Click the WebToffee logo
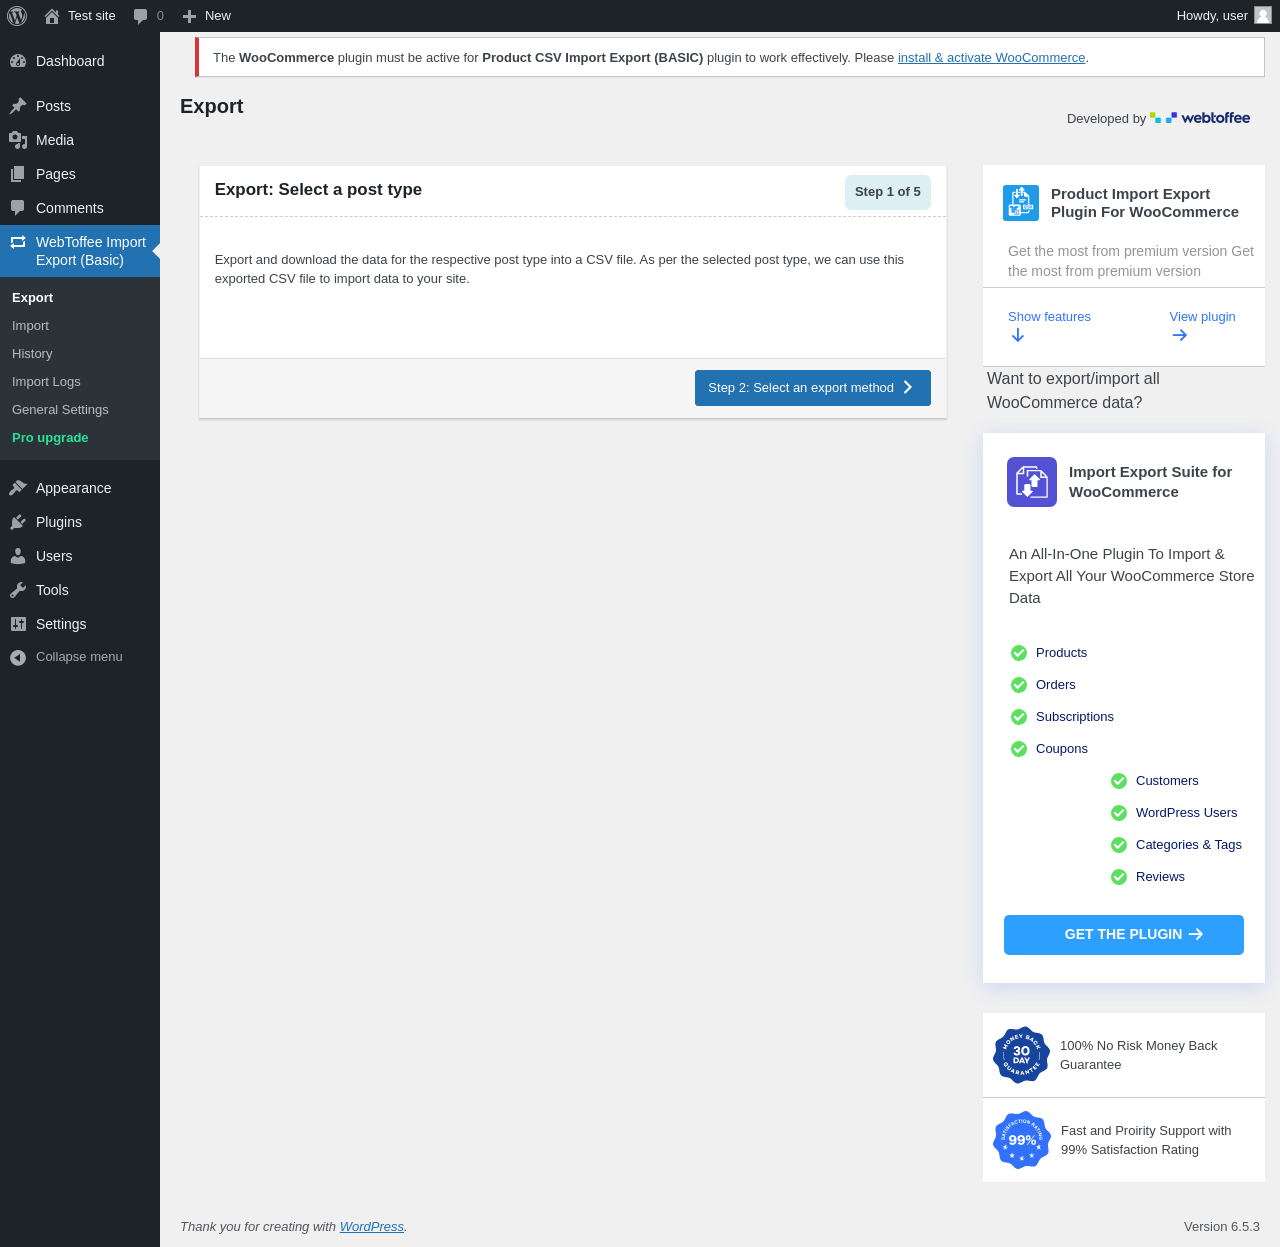 (x=1200, y=118)
